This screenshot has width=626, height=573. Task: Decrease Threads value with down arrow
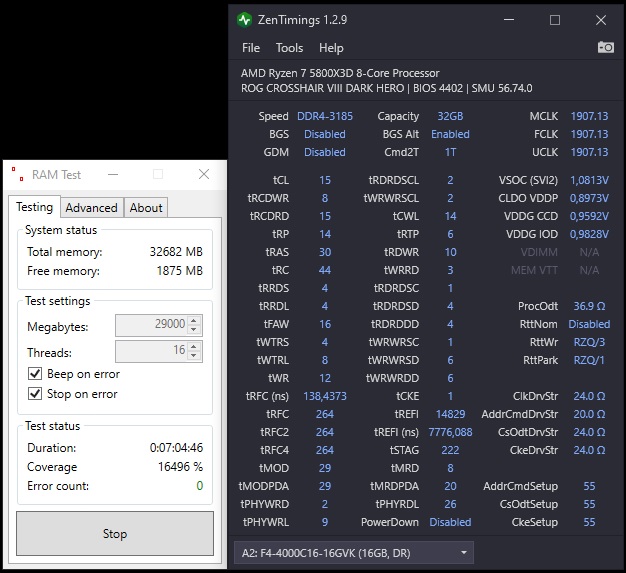click(194, 356)
